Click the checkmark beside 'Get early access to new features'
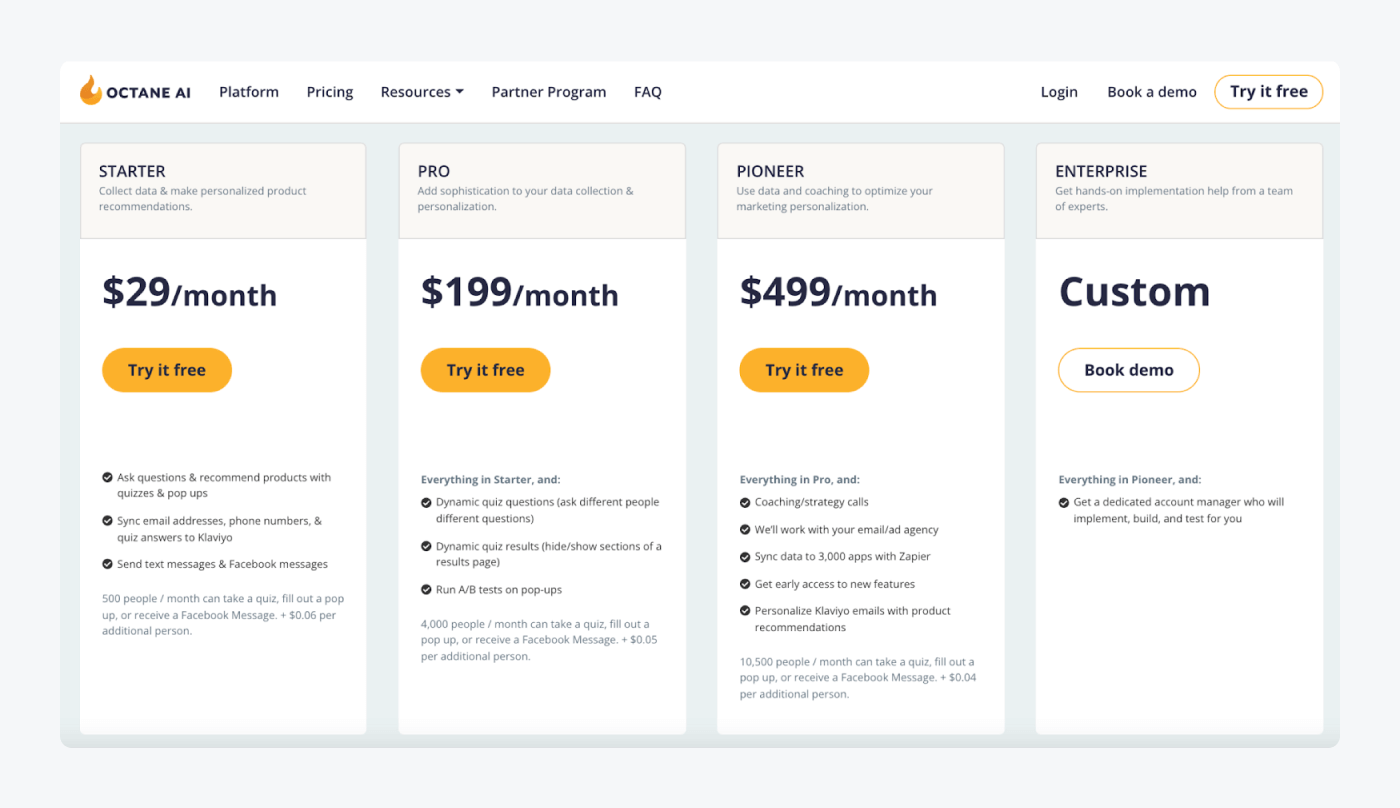 pyautogui.click(x=745, y=584)
